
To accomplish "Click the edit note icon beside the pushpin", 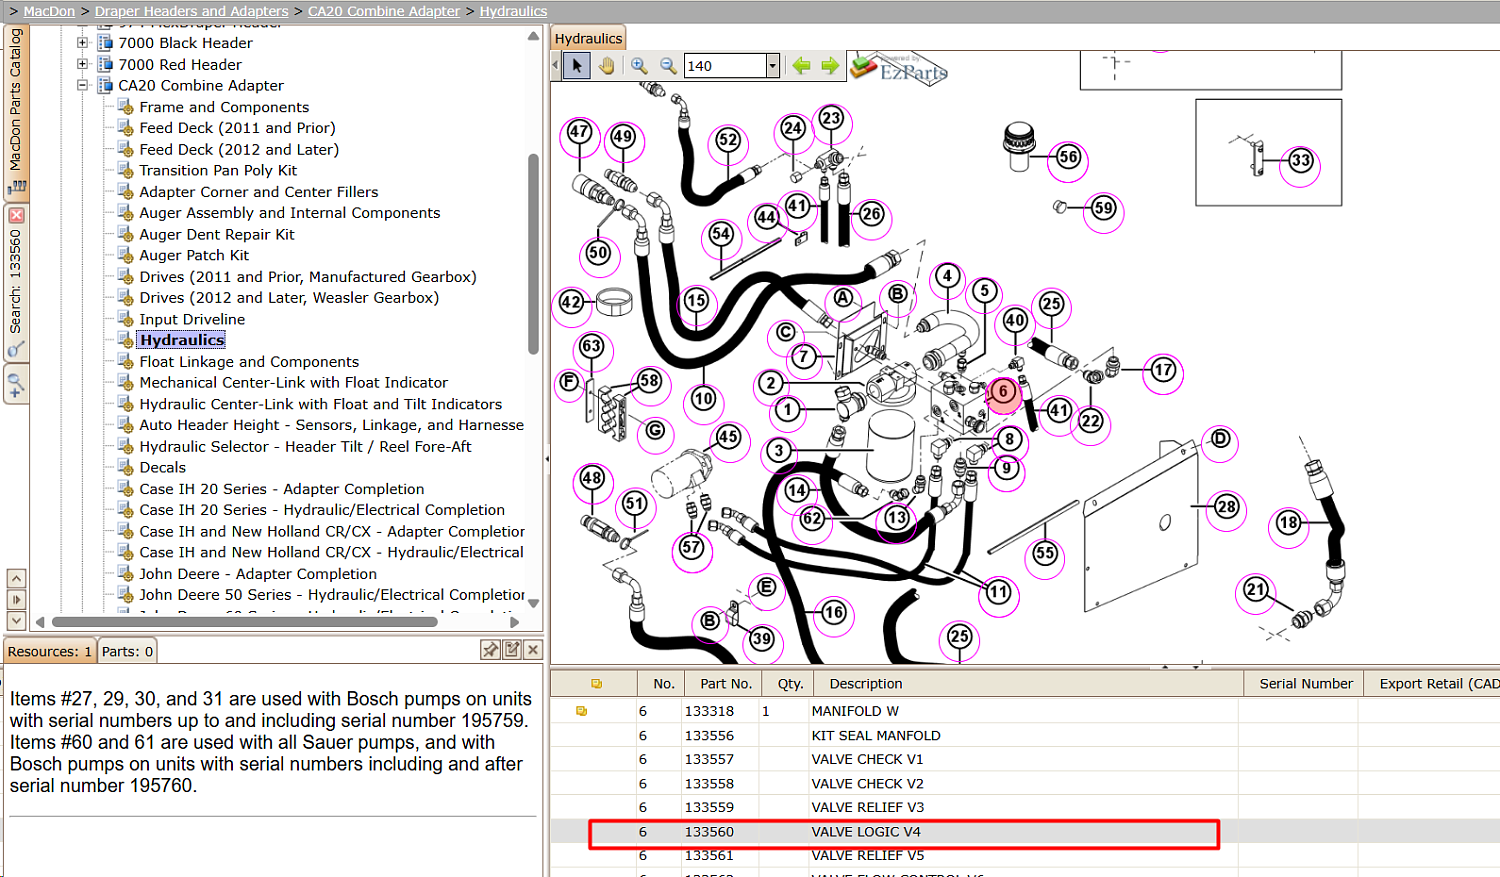I will (512, 650).
